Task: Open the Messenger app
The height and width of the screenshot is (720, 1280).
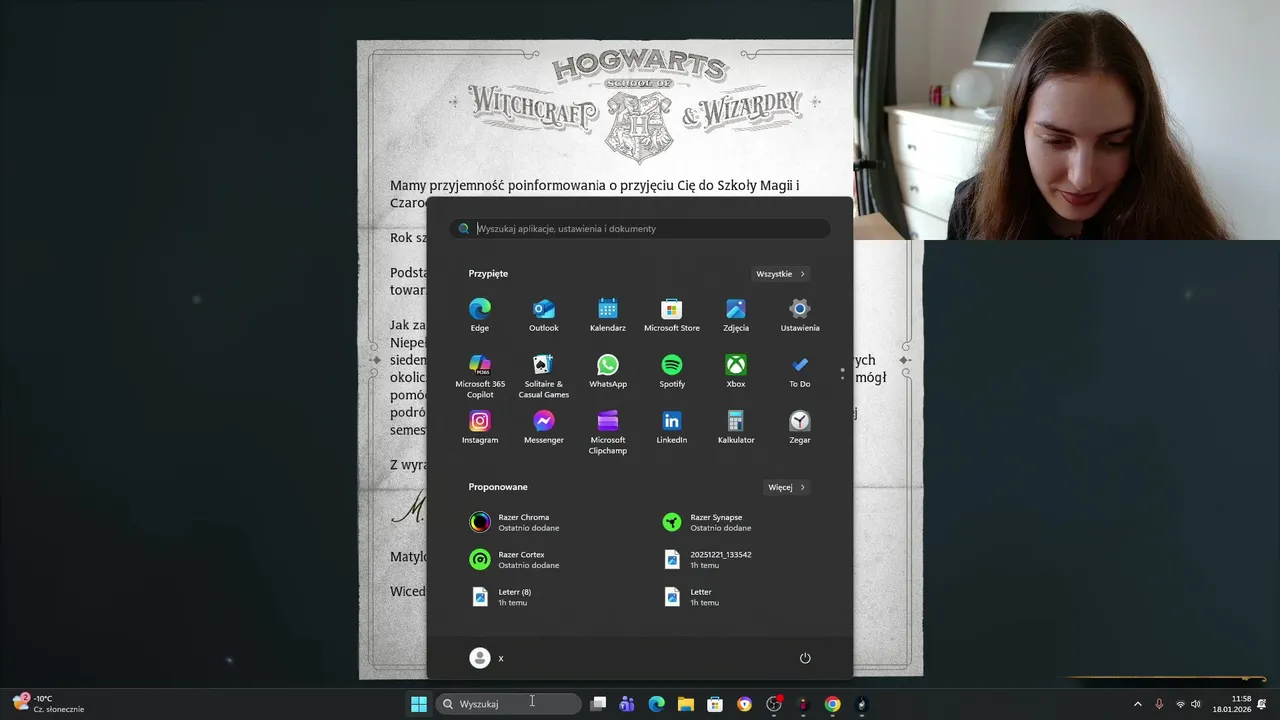Action: click(x=544, y=427)
